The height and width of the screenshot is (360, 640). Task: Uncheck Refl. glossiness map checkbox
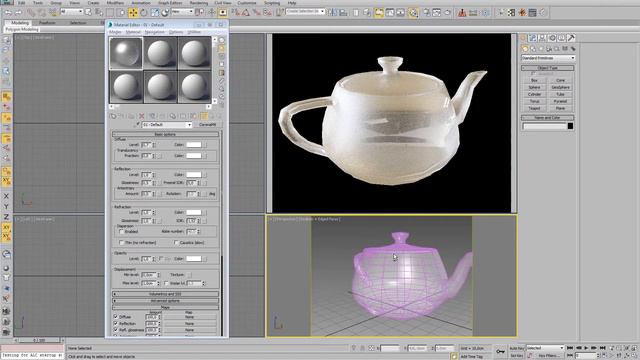(116, 329)
